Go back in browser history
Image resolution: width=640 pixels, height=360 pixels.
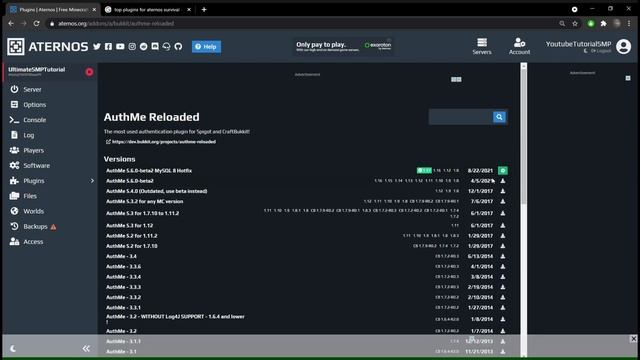click(11, 24)
